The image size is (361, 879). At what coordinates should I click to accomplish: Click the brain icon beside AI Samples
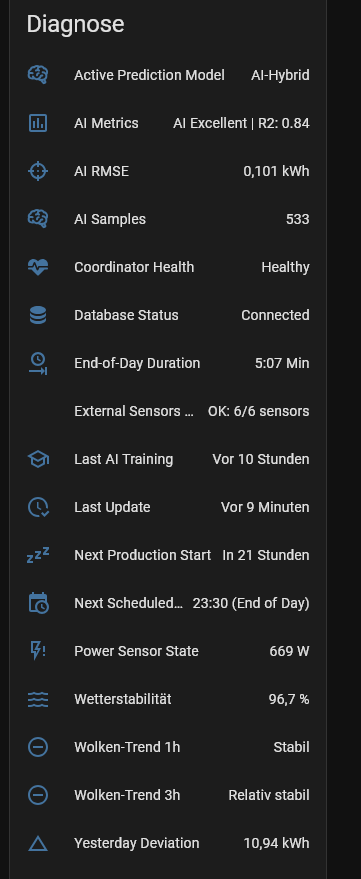tap(38, 219)
